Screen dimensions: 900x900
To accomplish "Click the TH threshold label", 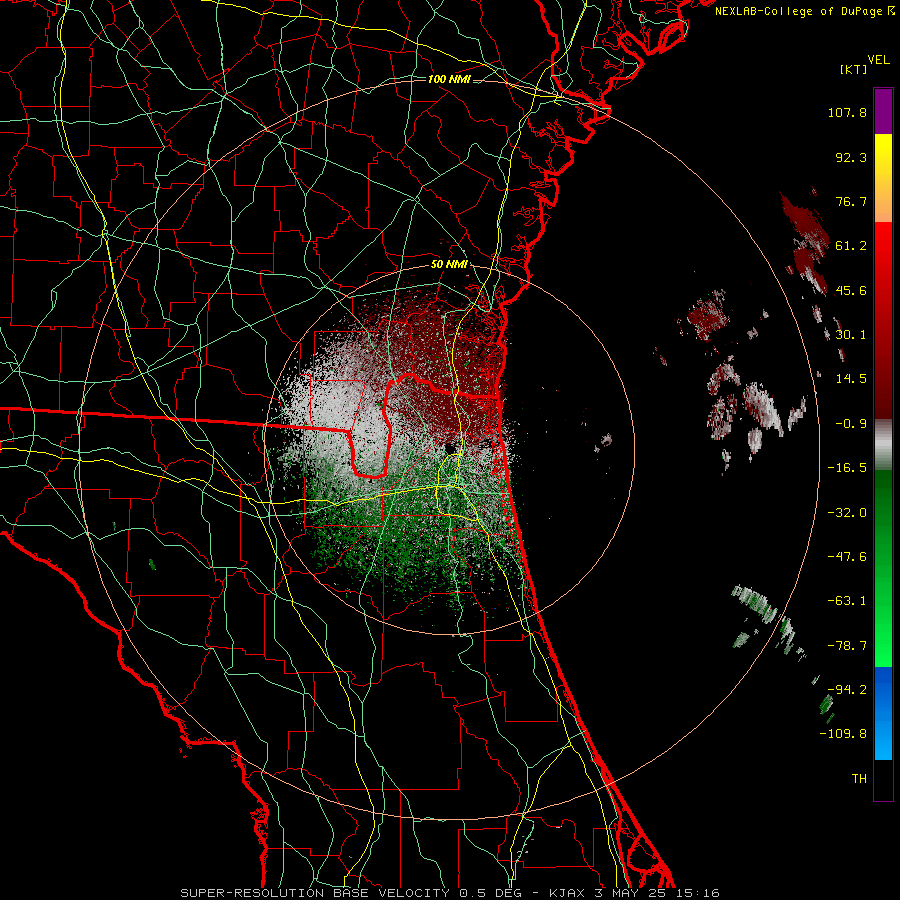I will coord(859,779).
